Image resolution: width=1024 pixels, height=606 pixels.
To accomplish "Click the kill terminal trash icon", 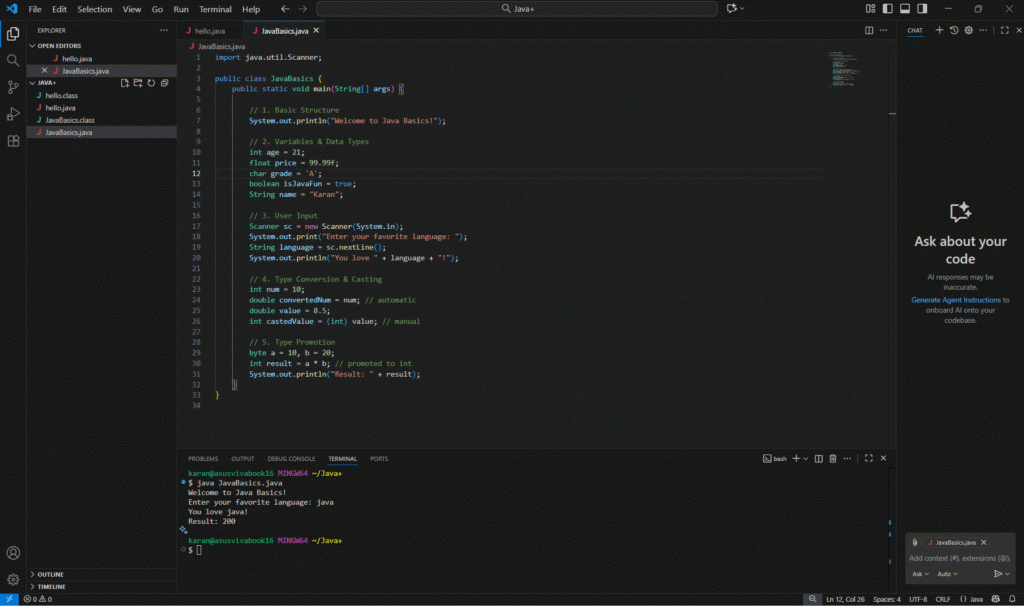I will click(x=833, y=458).
